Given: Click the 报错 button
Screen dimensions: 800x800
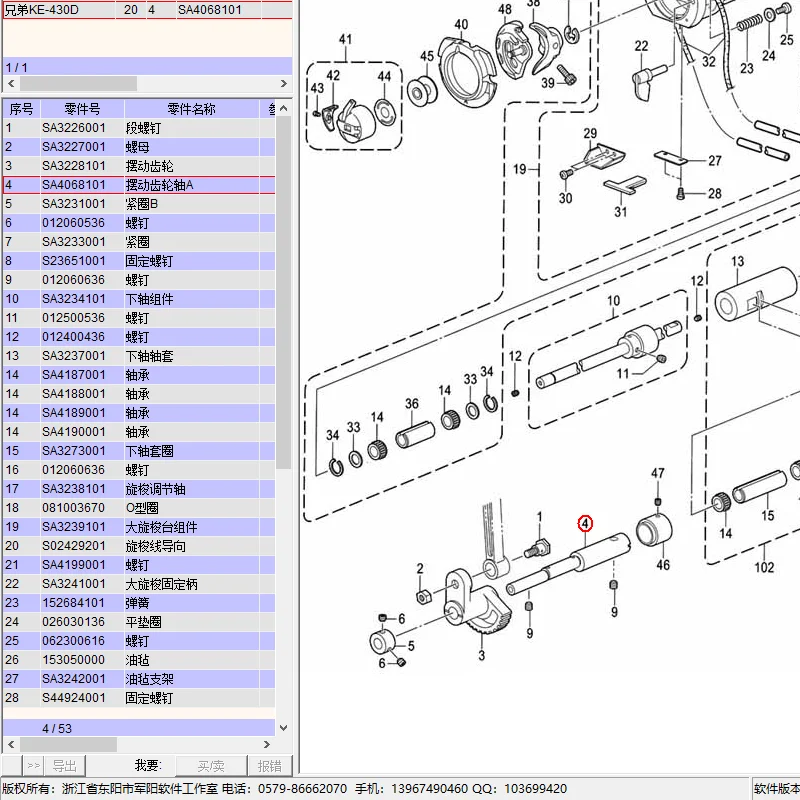Looking at the screenshot, I should click(269, 766).
